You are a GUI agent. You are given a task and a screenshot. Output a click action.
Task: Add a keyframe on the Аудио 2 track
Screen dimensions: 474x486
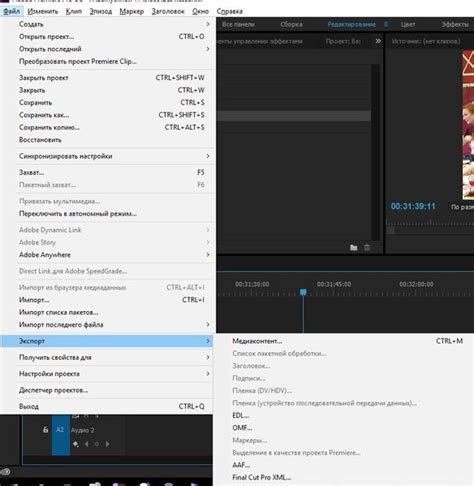click(76, 444)
